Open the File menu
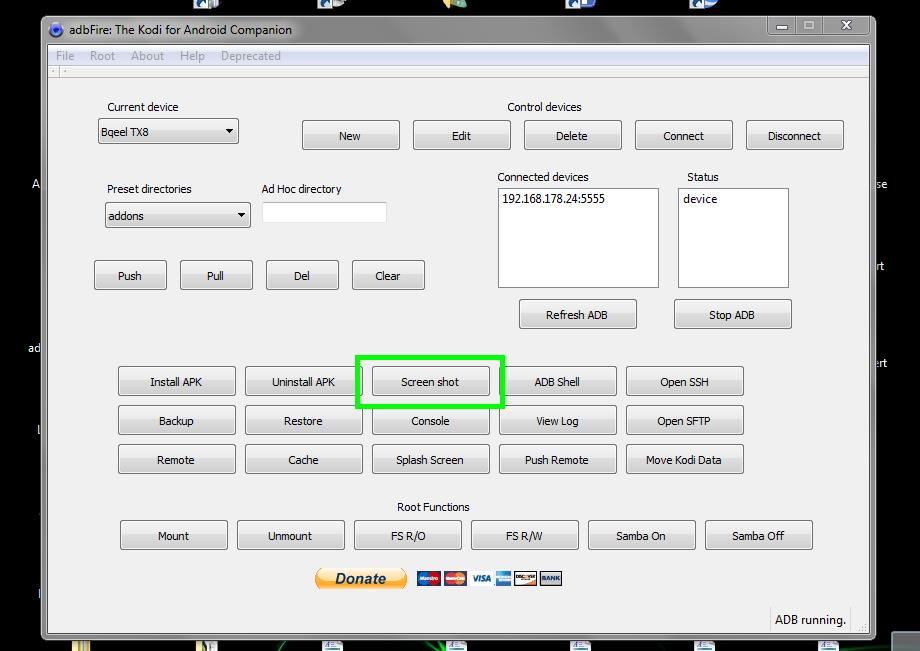920x651 pixels. click(x=65, y=56)
